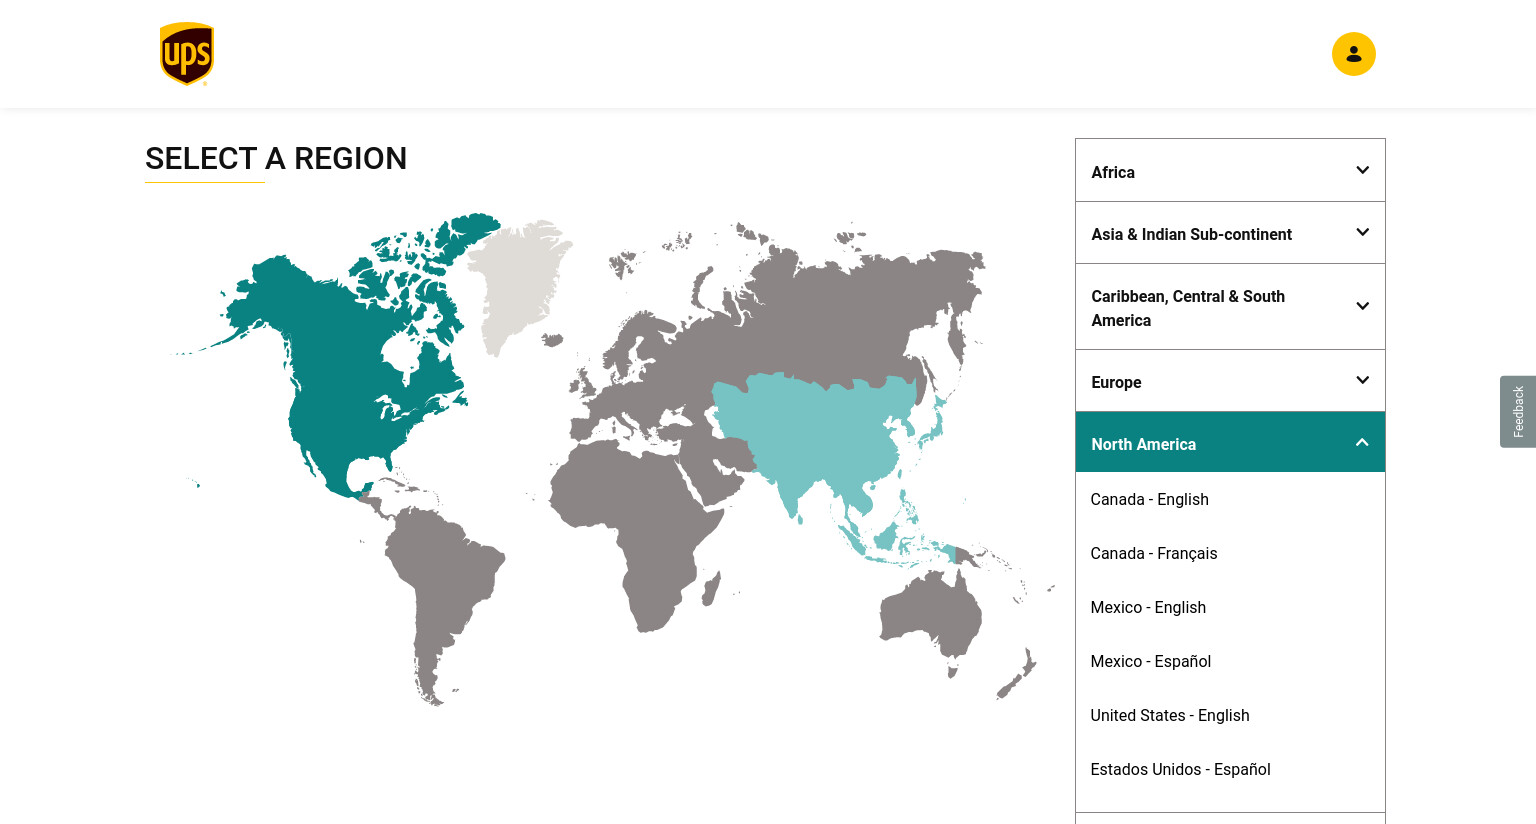The height and width of the screenshot is (824, 1536).
Task: Select Asia & Indian Sub-continent heading
Action: (x=1230, y=233)
